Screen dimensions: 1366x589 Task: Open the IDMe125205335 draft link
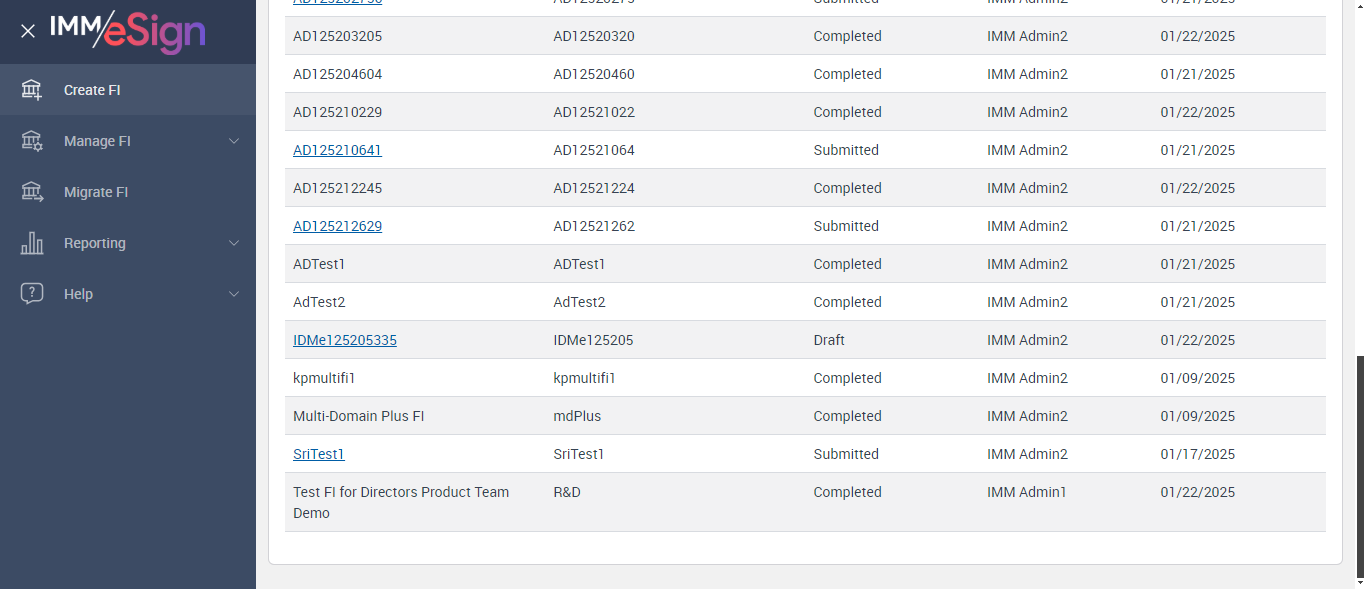point(344,340)
